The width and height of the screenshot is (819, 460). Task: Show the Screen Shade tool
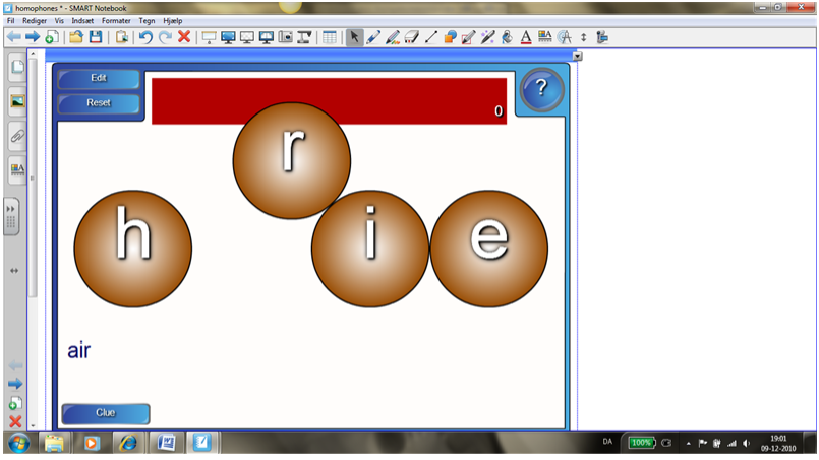click(209, 37)
